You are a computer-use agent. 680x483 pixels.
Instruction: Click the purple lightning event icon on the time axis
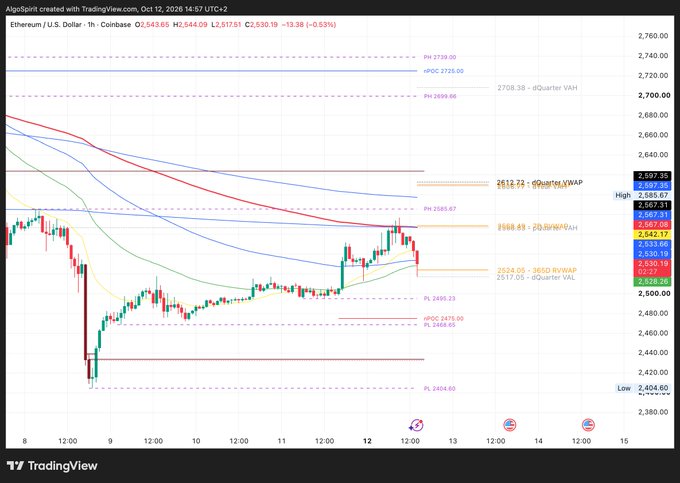click(x=416, y=425)
